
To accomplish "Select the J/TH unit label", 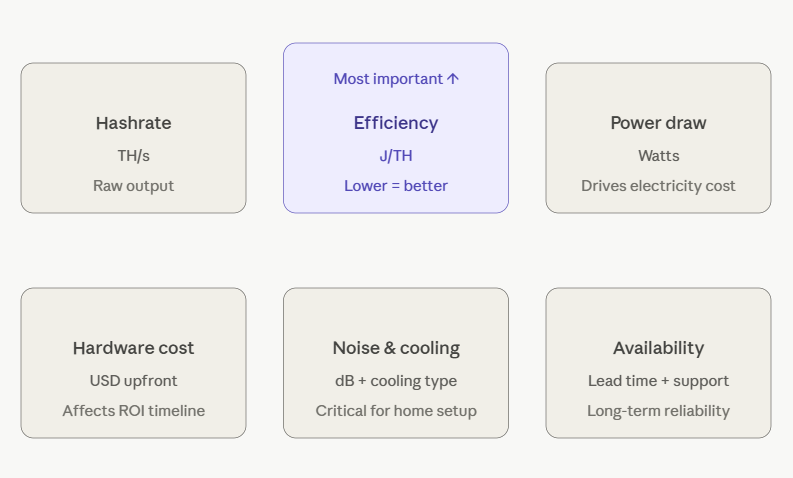I will [x=396, y=156].
